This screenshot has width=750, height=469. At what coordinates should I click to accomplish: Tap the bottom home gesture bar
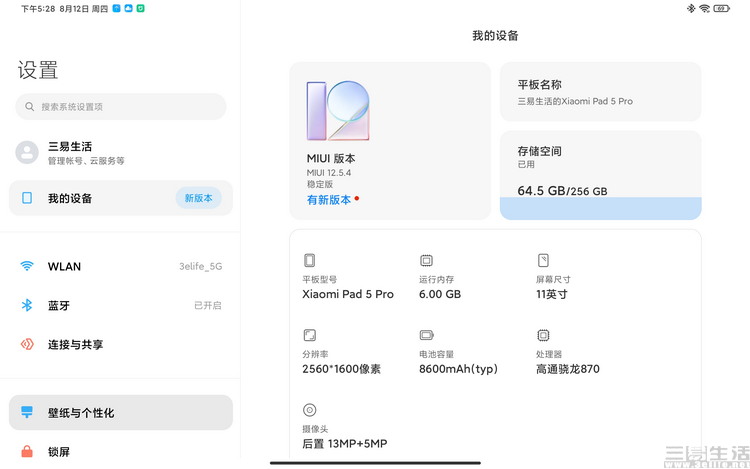pyautogui.click(x=375, y=463)
